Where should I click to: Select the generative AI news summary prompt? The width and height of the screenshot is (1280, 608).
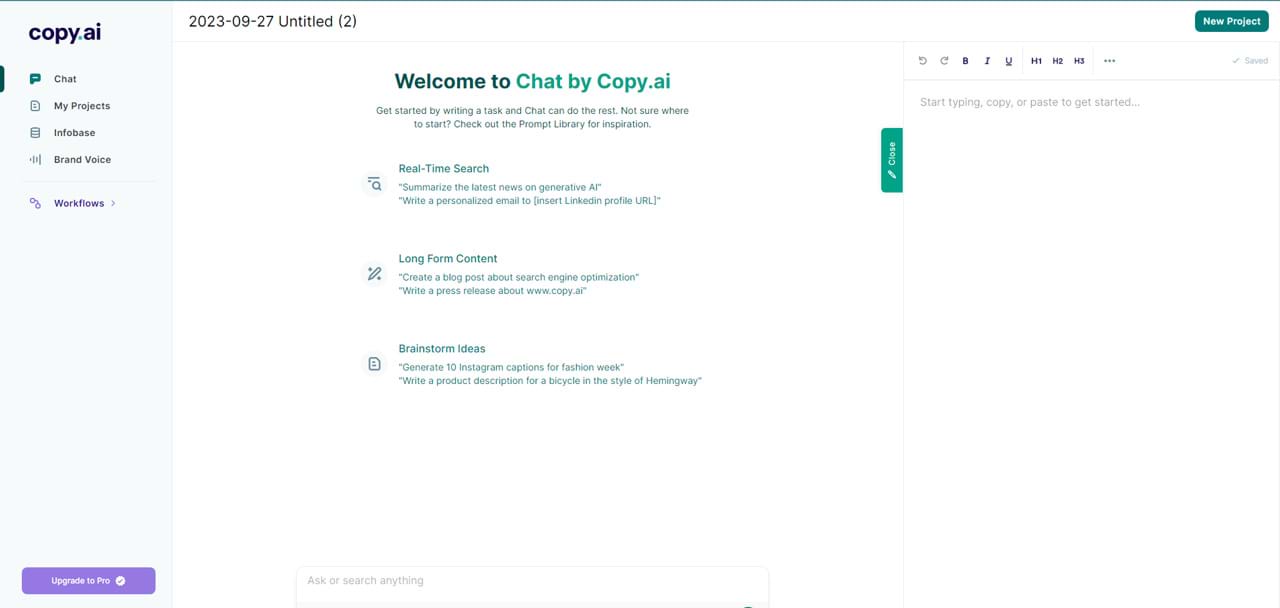[x=500, y=187]
